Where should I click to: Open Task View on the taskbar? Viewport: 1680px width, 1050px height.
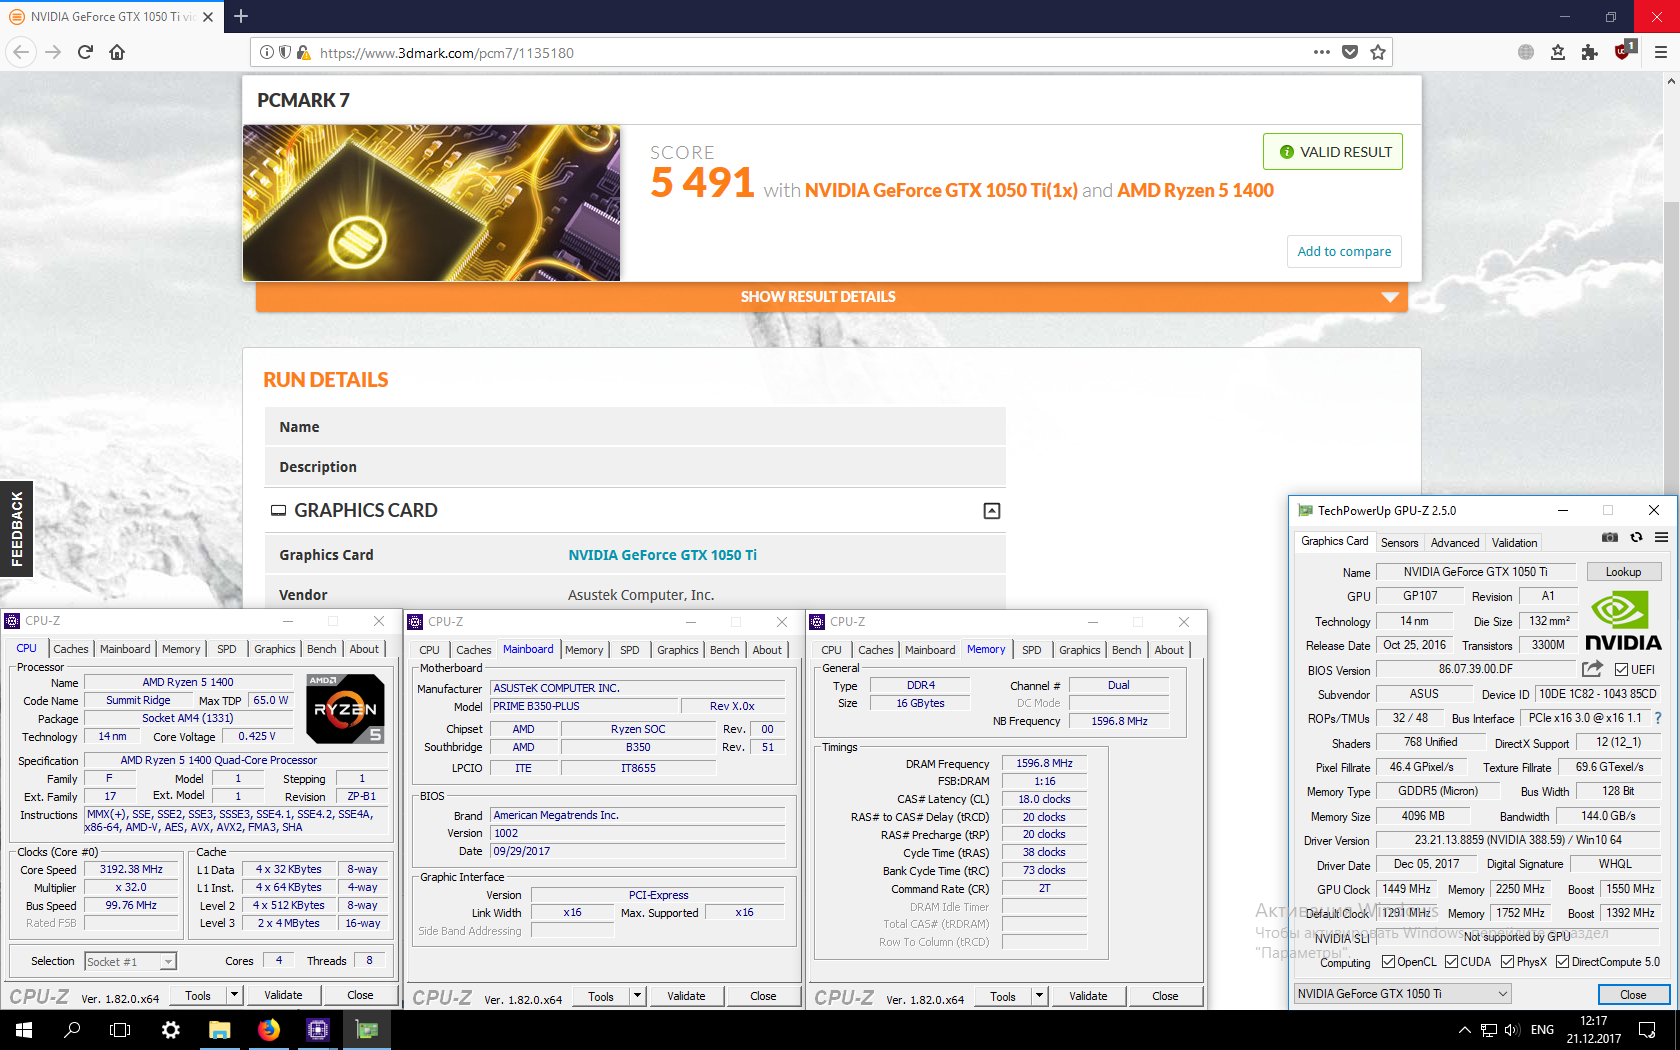[x=120, y=1029]
